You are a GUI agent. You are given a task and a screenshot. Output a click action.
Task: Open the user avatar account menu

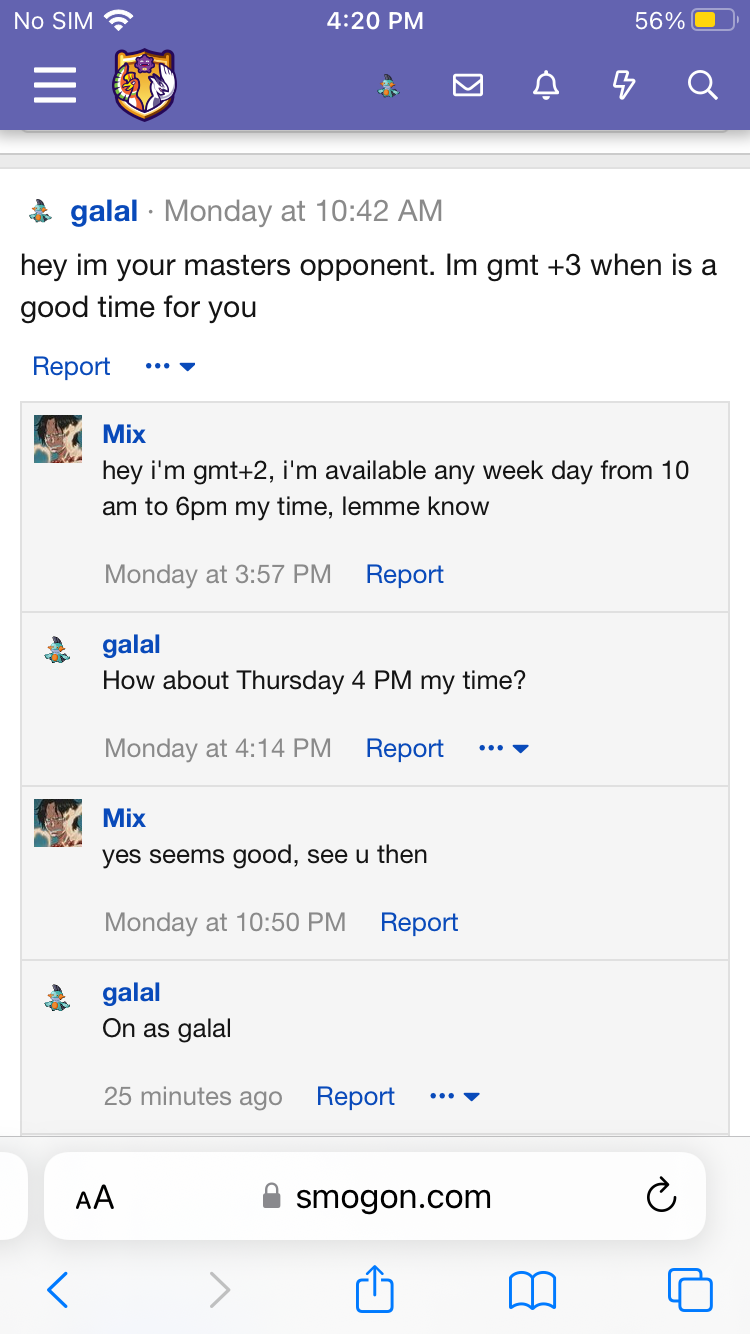click(388, 87)
